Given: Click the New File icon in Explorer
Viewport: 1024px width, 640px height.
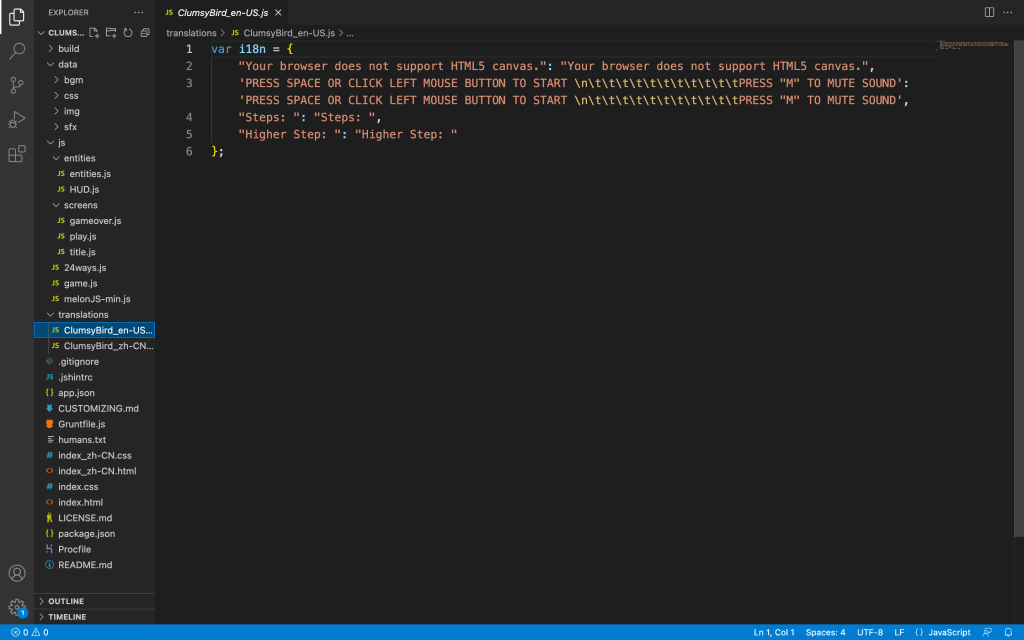Looking at the screenshot, I should point(94,33).
